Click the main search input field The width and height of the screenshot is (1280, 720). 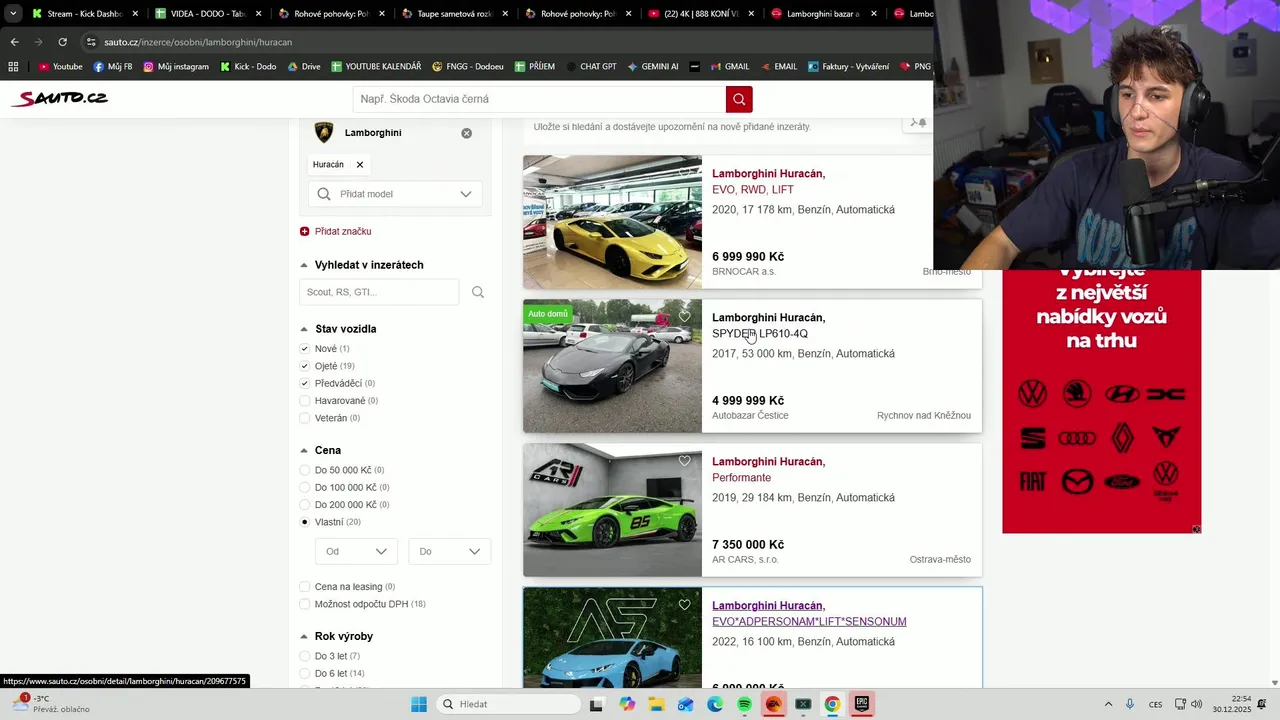pyautogui.click(x=539, y=99)
